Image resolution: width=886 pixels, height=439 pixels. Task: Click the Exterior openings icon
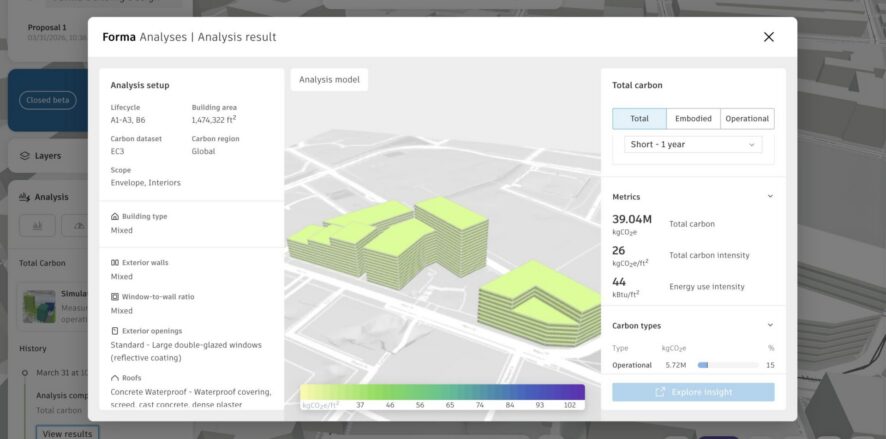[x=115, y=331]
